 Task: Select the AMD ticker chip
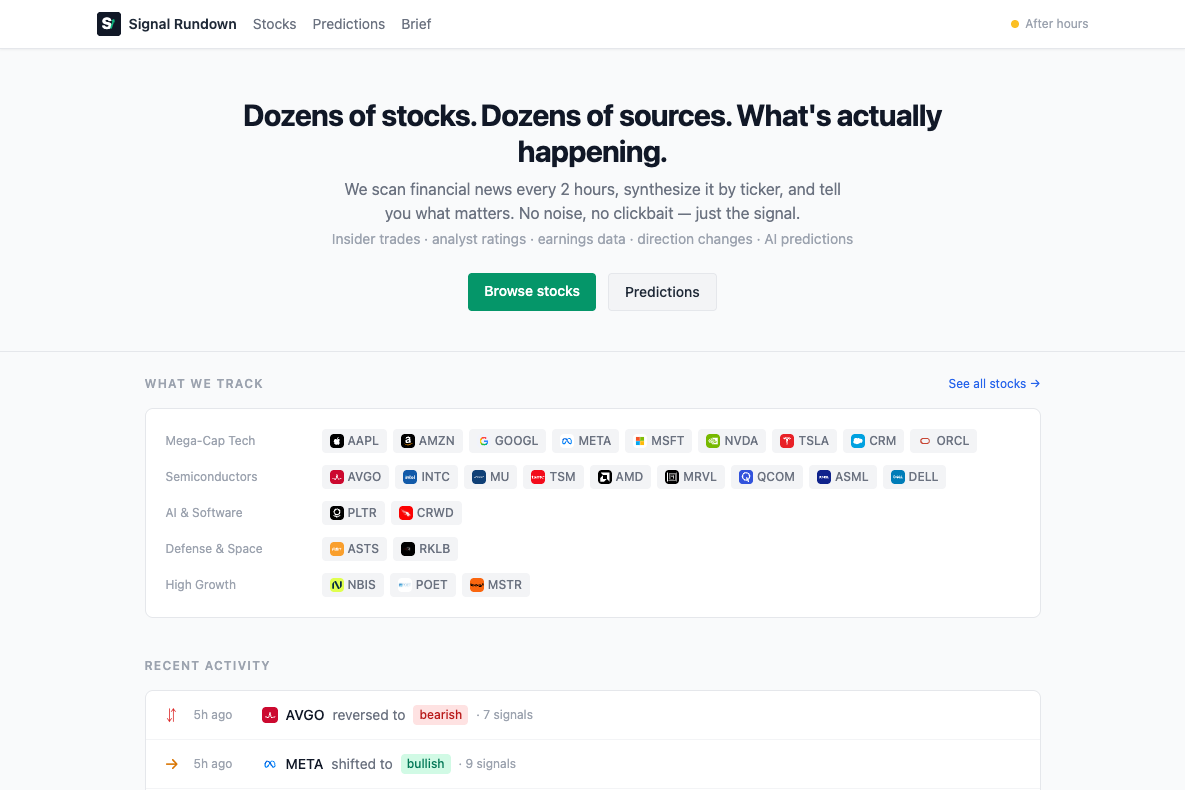click(620, 477)
